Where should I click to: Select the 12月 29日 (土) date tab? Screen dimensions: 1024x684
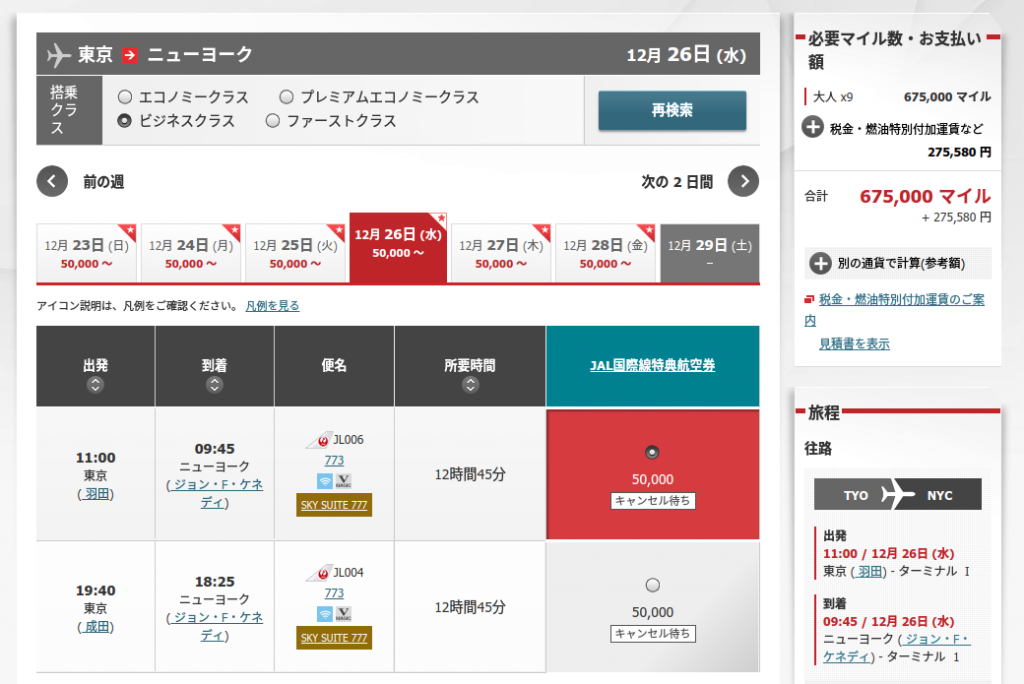tap(710, 253)
